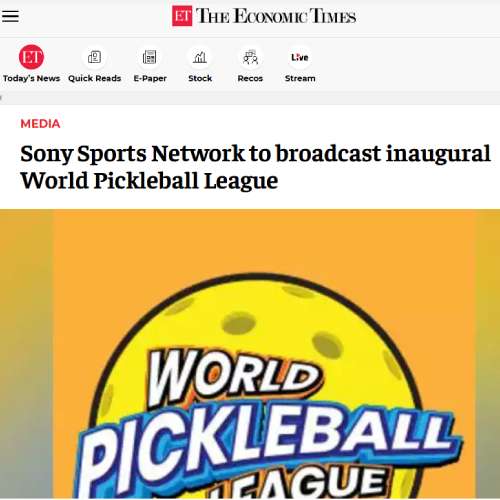Click the Sony Sports Network article headline
The height and width of the screenshot is (500, 500).
click(x=255, y=167)
